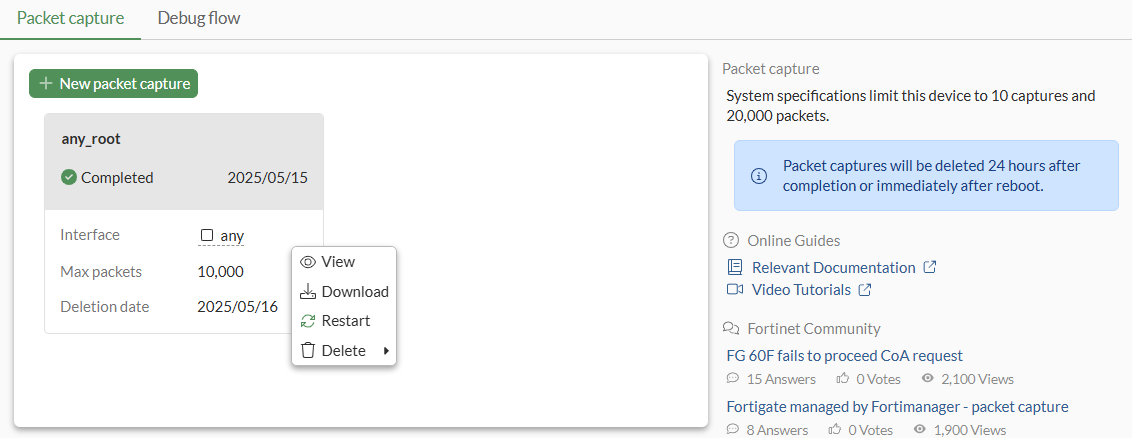Choose Restart in the context menu

coord(346,321)
